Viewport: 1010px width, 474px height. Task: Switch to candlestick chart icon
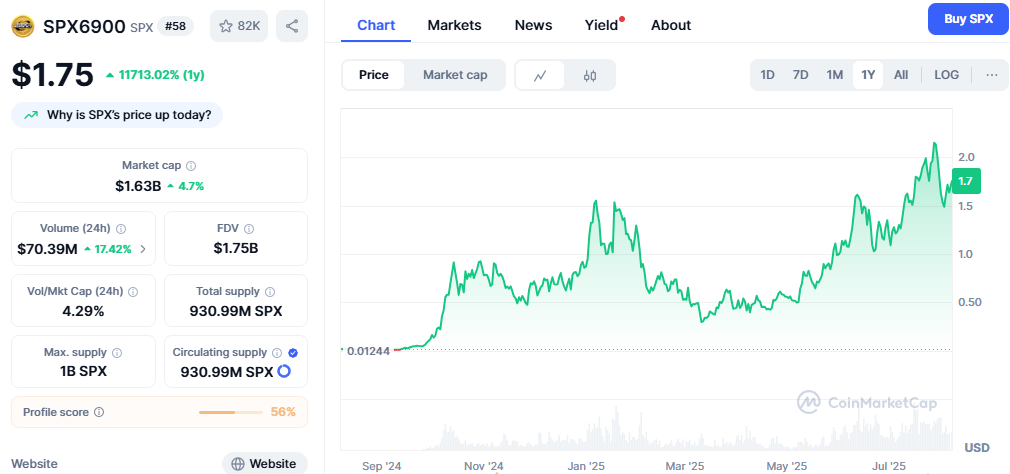pos(590,75)
